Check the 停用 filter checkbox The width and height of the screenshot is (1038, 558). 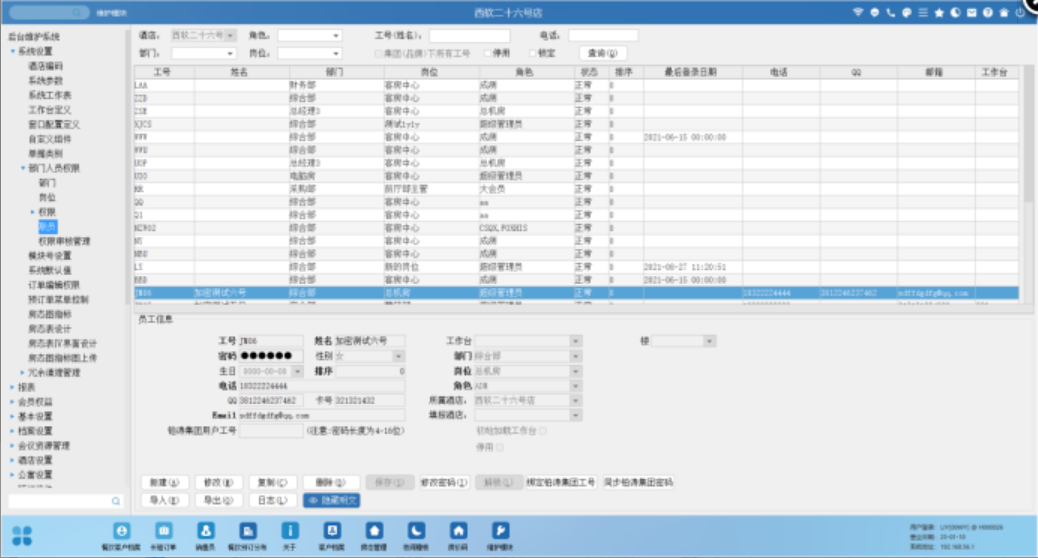(x=487, y=53)
